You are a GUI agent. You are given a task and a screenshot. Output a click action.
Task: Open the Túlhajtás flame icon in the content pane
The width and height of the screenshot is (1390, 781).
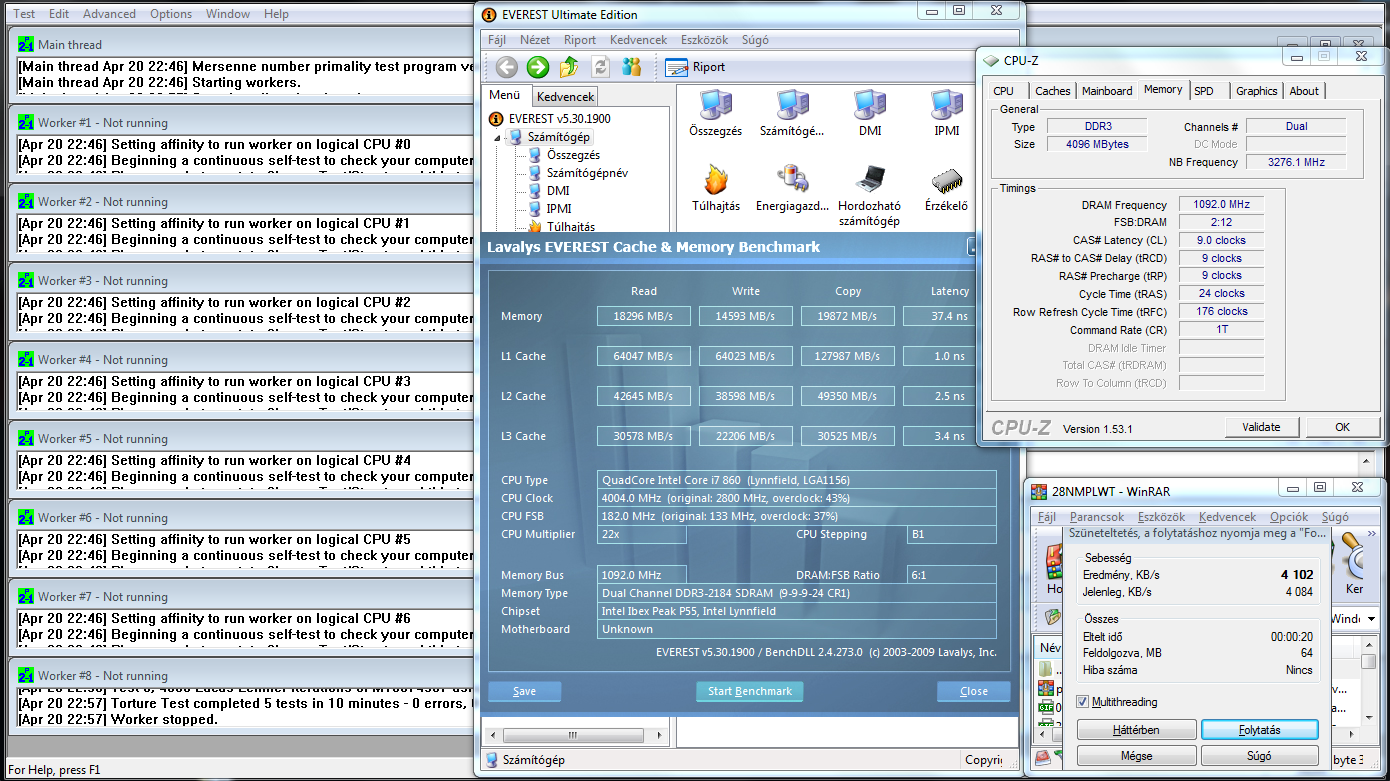click(x=716, y=189)
